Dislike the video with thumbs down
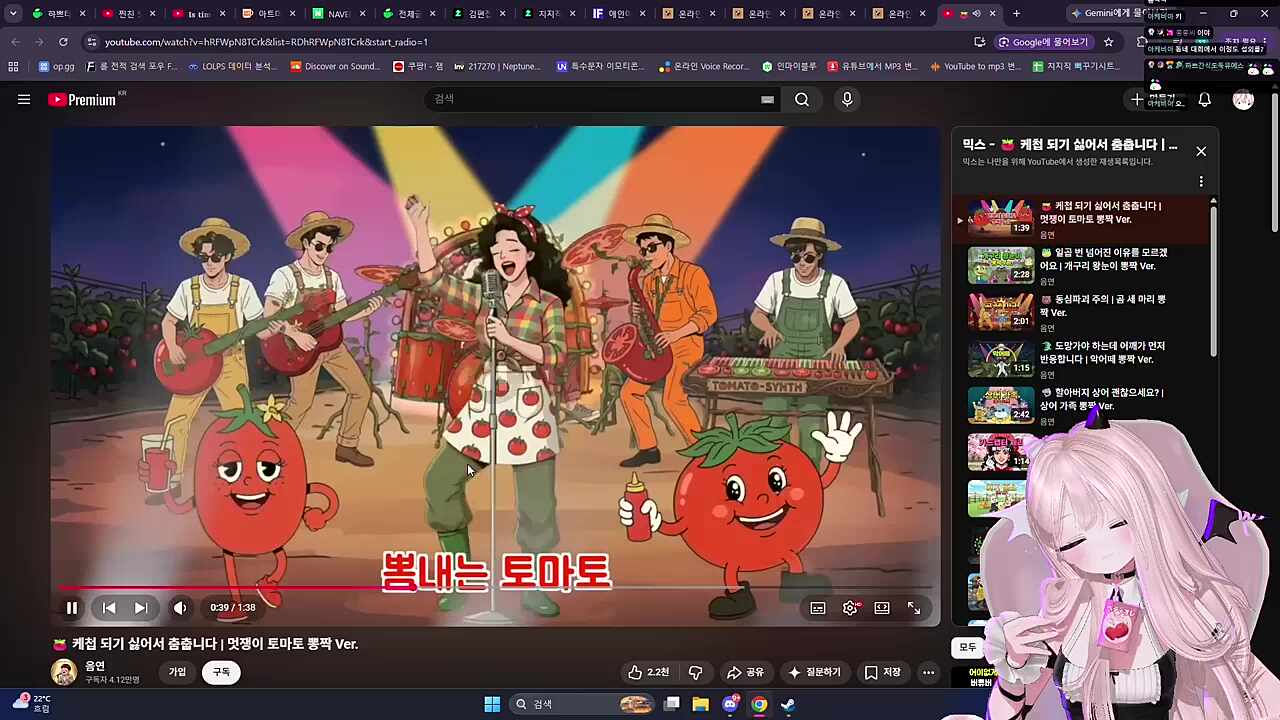1280x720 pixels. (696, 672)
